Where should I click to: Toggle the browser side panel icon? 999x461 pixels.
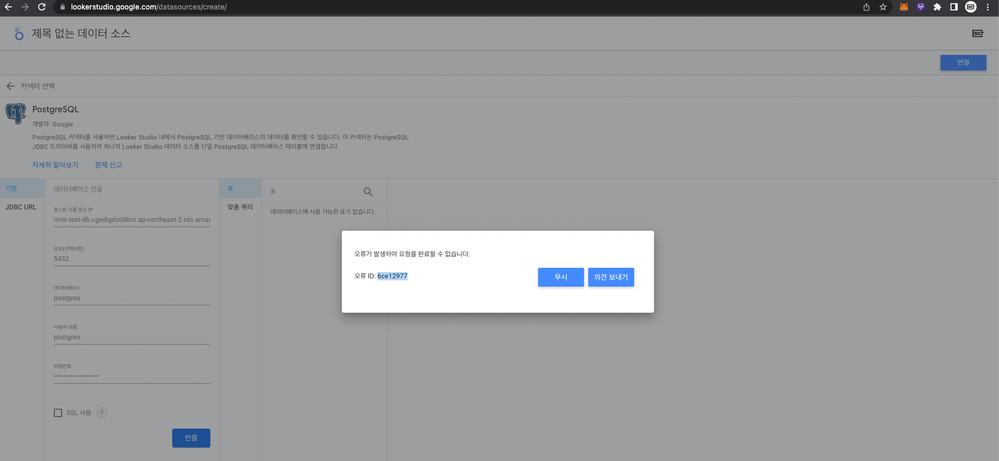pos(954,7)
